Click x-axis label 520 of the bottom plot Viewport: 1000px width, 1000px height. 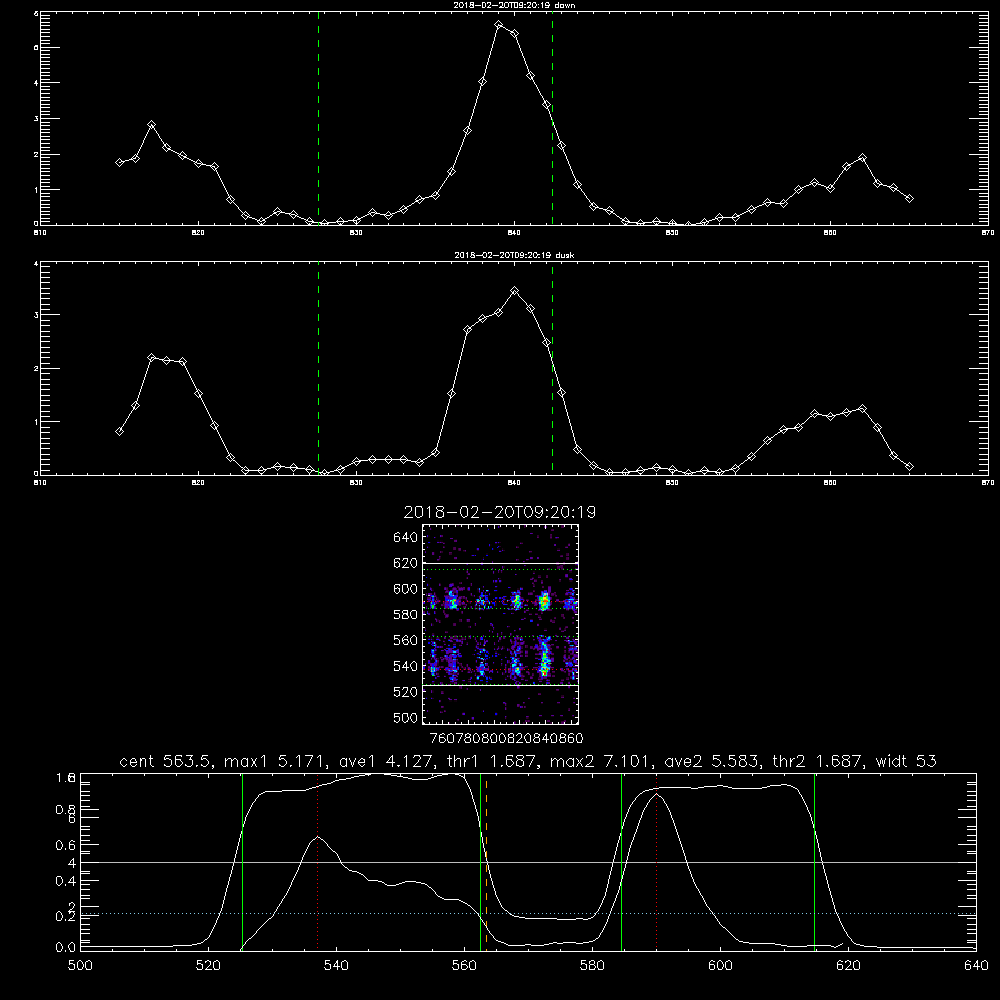[x=208, y=966]
